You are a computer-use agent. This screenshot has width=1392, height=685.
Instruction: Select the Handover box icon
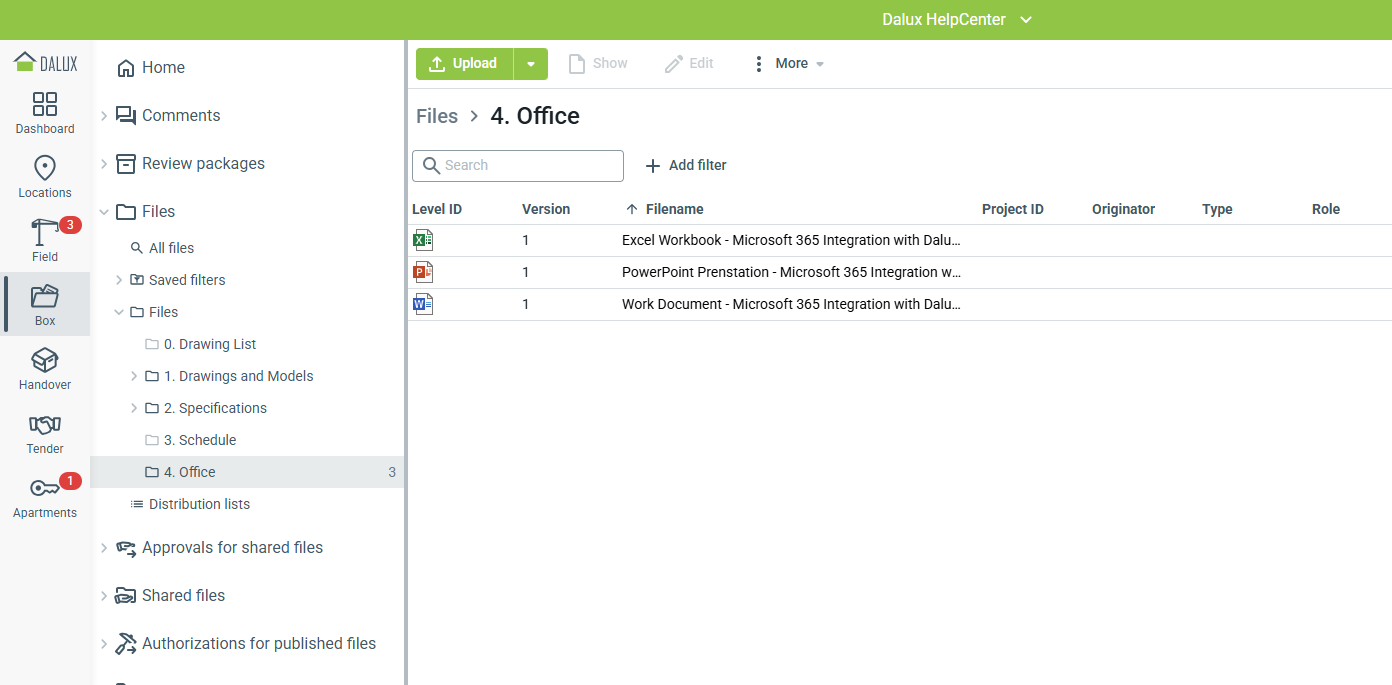[45, 361]
